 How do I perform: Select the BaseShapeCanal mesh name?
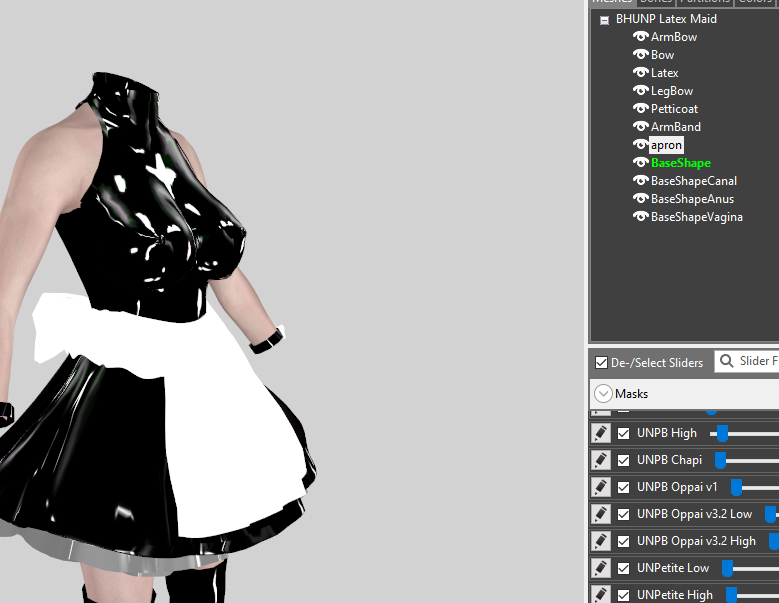[x=694, y=181]
